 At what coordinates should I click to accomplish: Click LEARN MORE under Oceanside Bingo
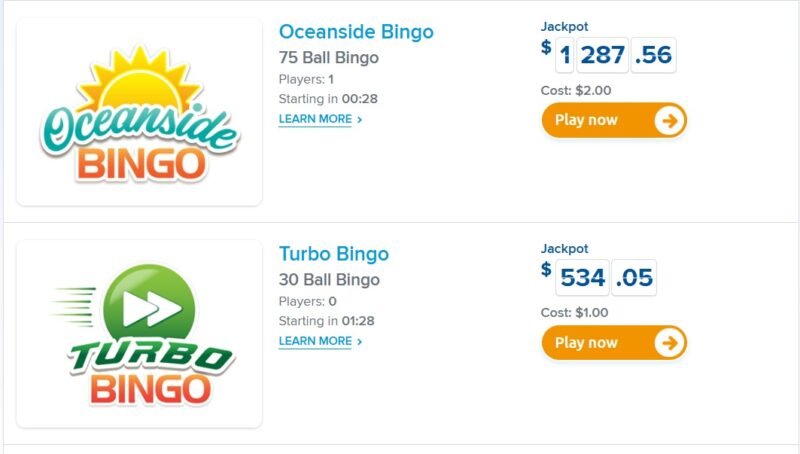pos(315,119)
